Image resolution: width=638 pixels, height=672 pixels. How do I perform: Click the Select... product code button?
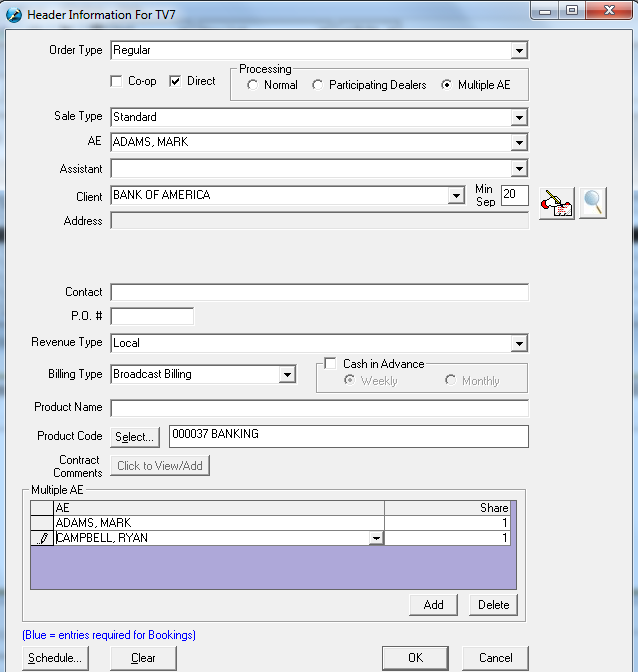[x=135, y=437]
